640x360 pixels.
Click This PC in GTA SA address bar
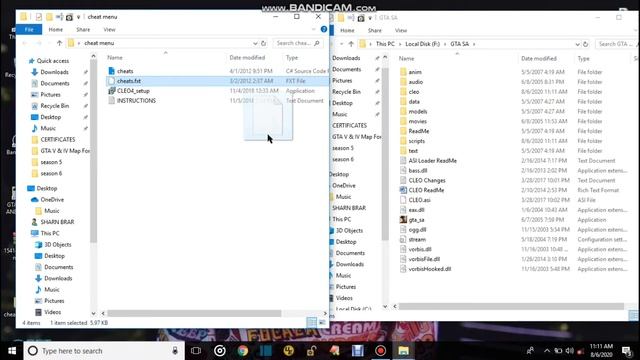(x=385, y=44)
